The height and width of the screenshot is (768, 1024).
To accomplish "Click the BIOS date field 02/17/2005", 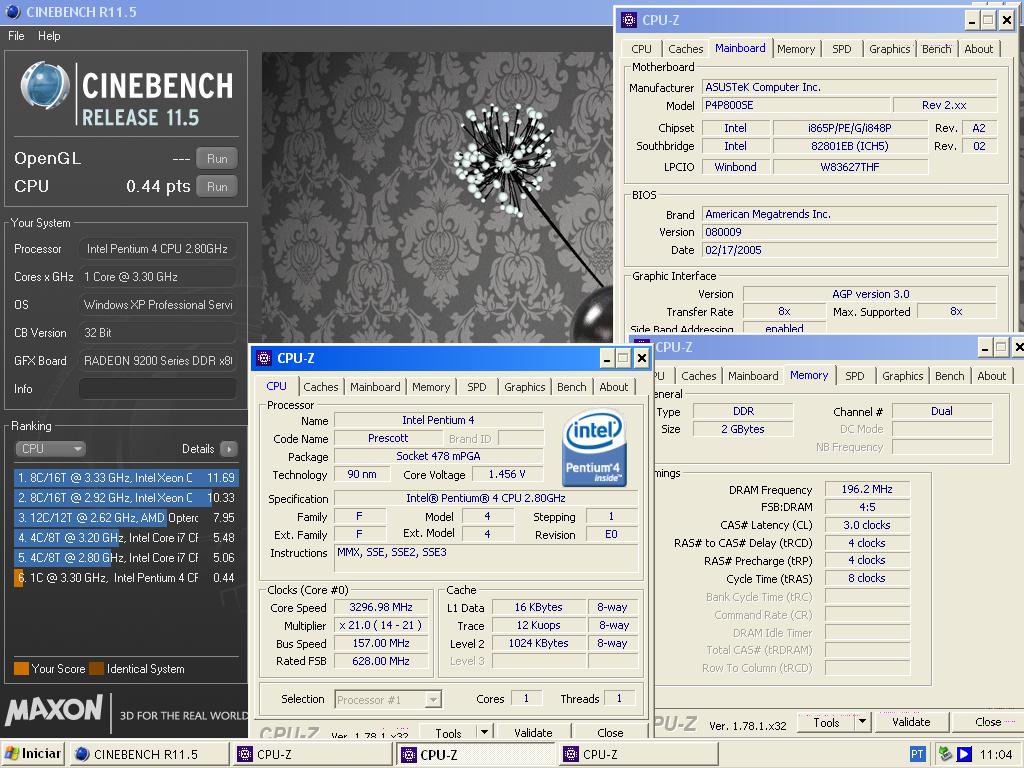I will click(x=850, y=250).
